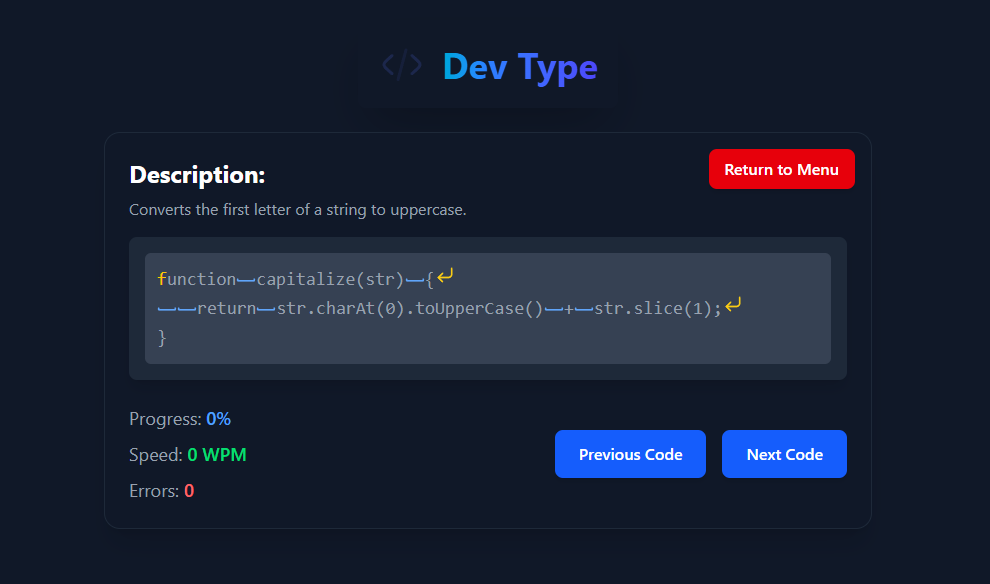
Task: Click the Speed 0 WPM readout
Action: click(188, 455)
